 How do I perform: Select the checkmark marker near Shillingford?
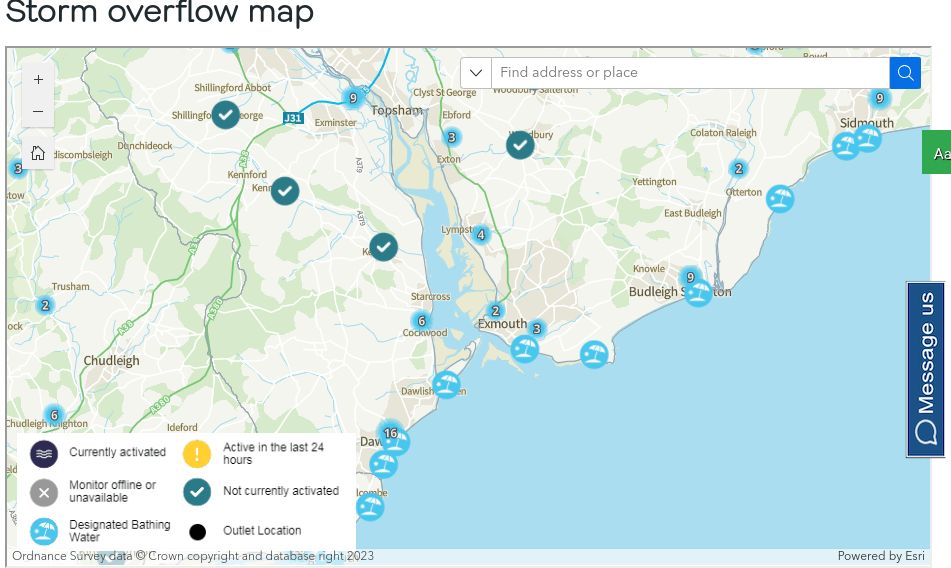pyautogui.click(x=226, y=115)
